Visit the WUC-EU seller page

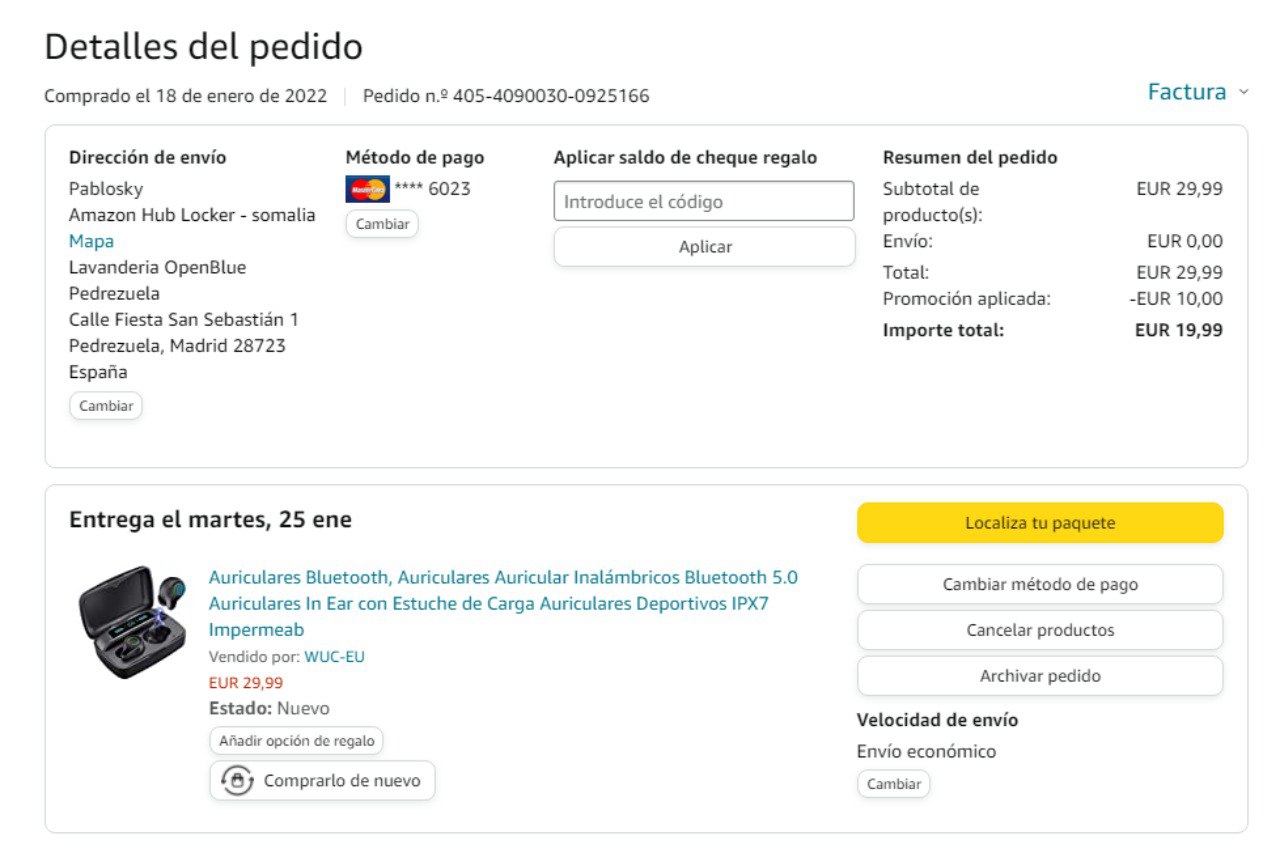(334, 657)
